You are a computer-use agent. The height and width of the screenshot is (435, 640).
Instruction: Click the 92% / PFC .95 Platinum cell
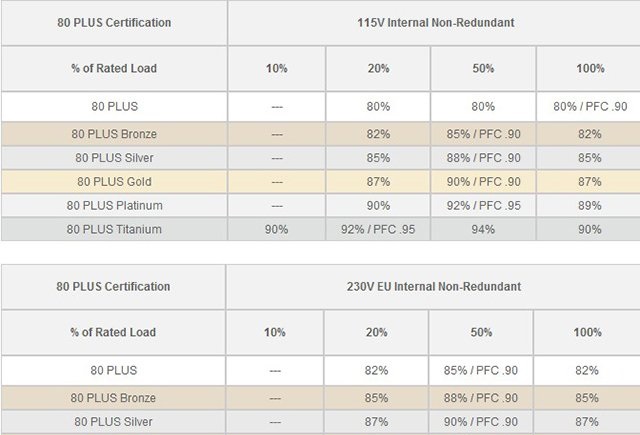pyautogui.click(x=483, y=205)
